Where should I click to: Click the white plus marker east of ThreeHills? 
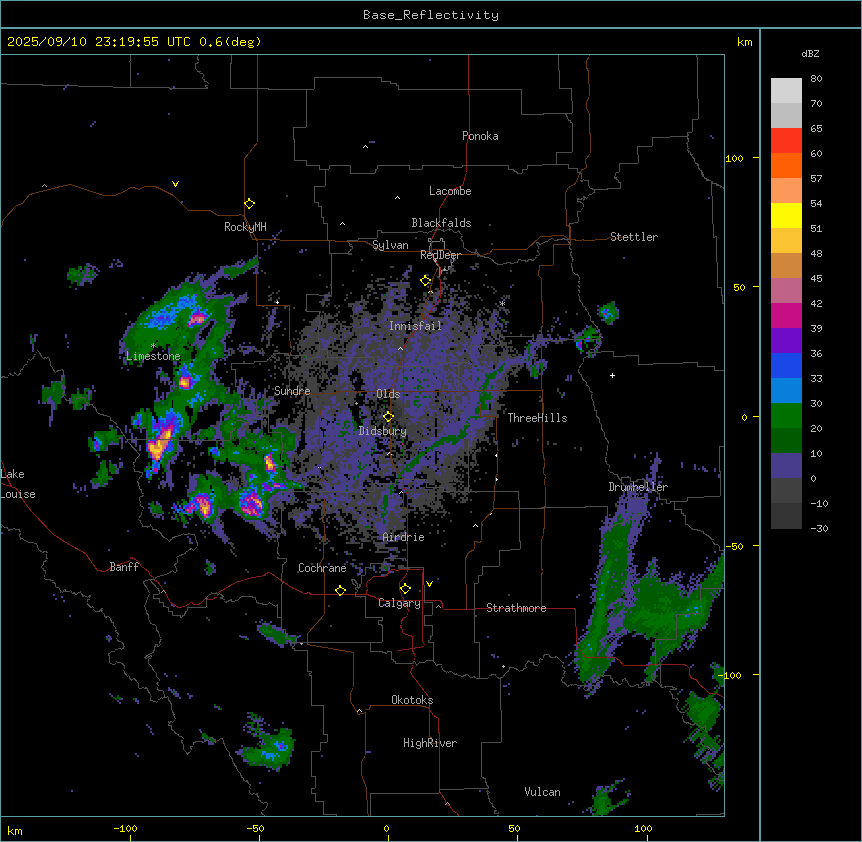(612, 375)
